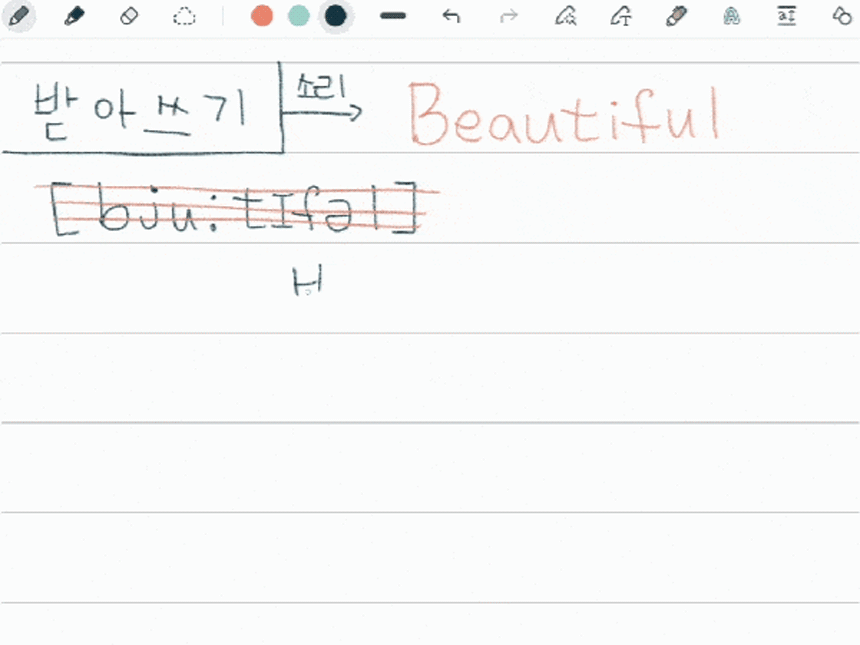
Task: Open the line spacing alignment tool
Action: click(787, 16)
